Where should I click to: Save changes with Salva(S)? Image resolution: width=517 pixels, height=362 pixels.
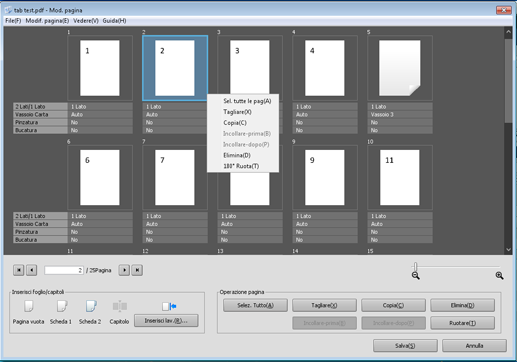coord(405,346)
